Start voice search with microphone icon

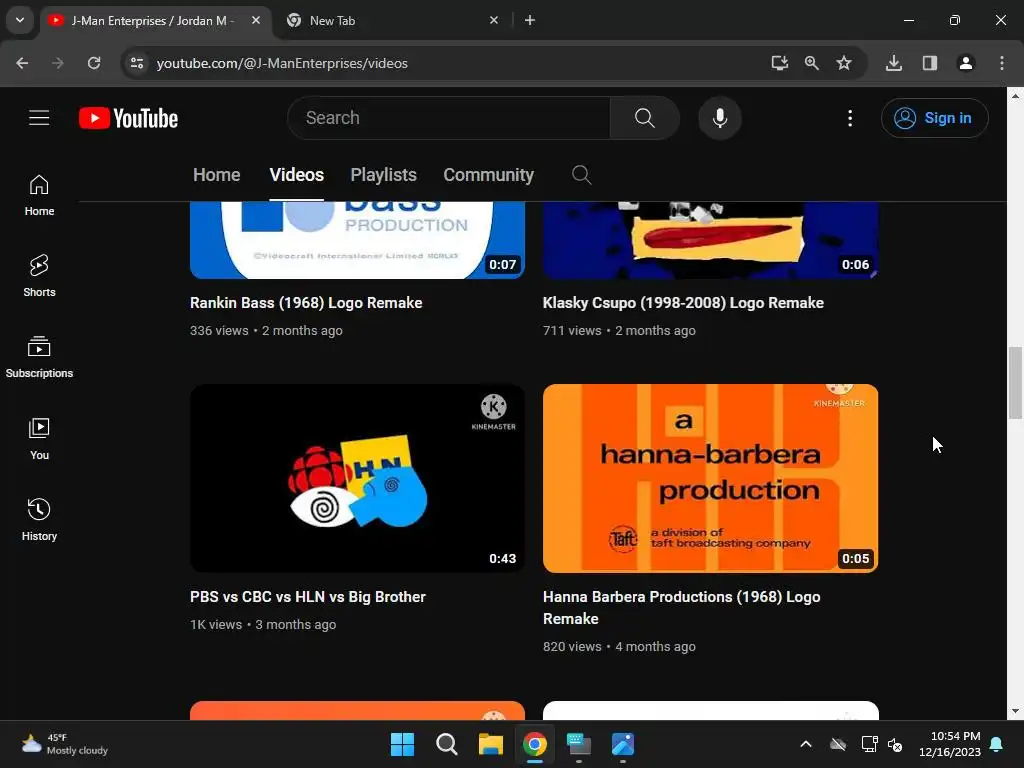pos(720,118)
